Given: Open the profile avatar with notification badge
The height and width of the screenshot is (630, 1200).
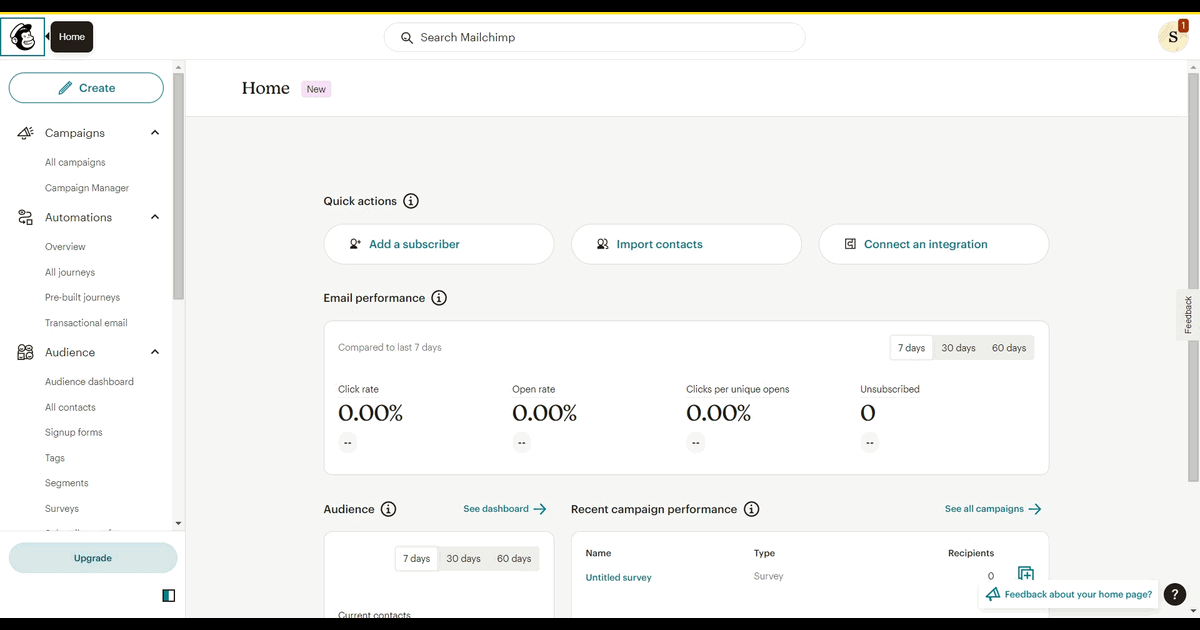Looking at the screenshot, I should click(1173, 37).
